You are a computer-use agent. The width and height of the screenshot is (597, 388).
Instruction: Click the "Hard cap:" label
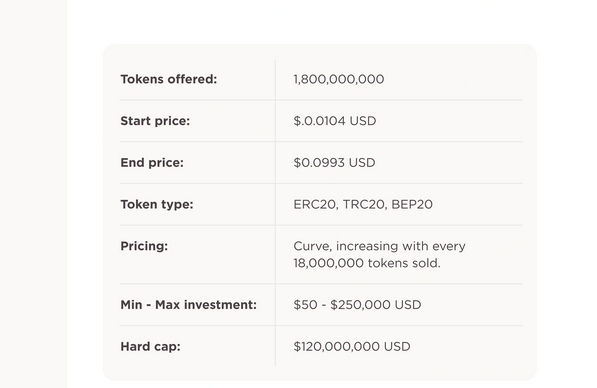(x=150, y=347)
